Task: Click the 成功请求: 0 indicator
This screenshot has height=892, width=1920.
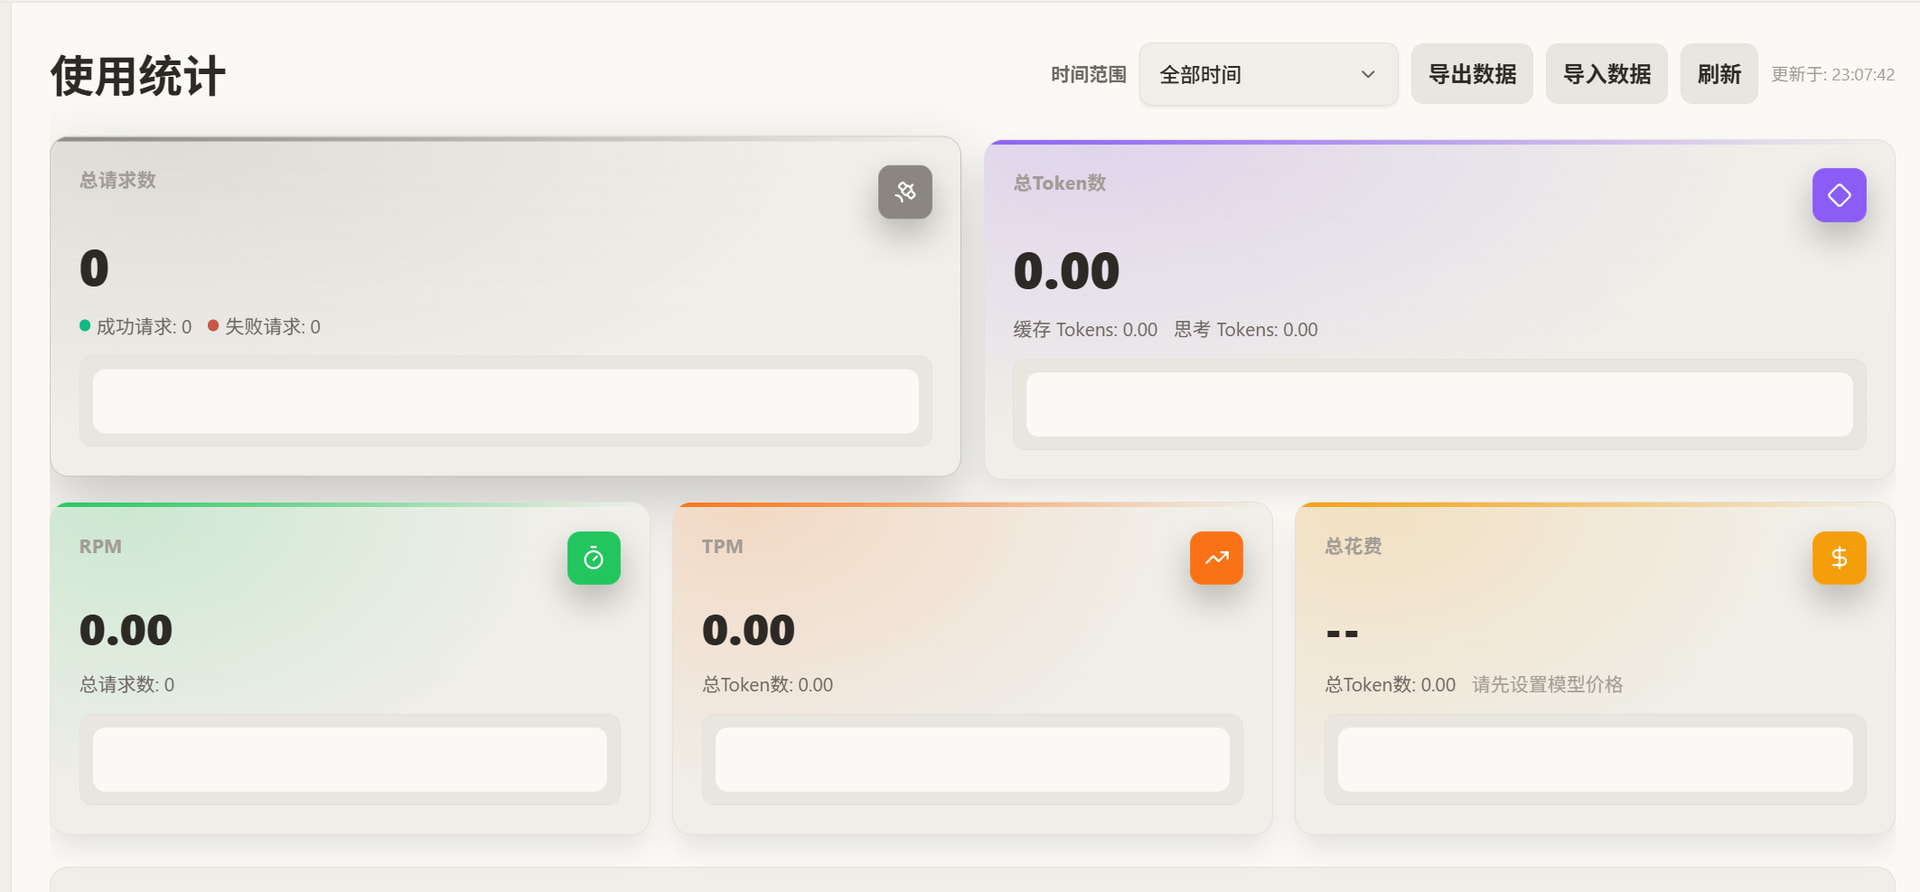Action: [x=135, y=327]
